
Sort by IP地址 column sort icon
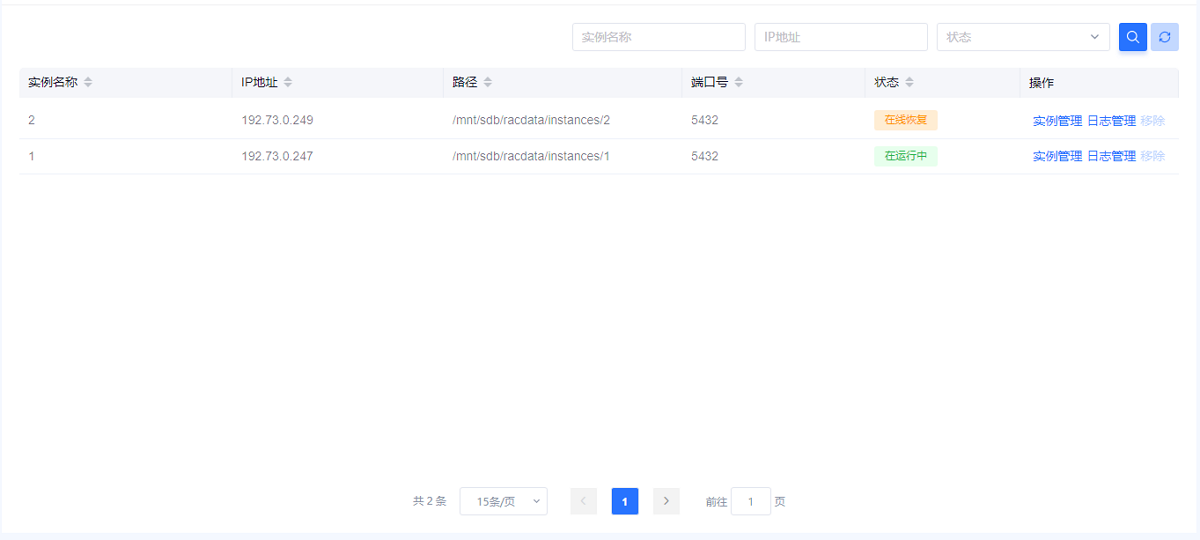[x=288, y=82]
